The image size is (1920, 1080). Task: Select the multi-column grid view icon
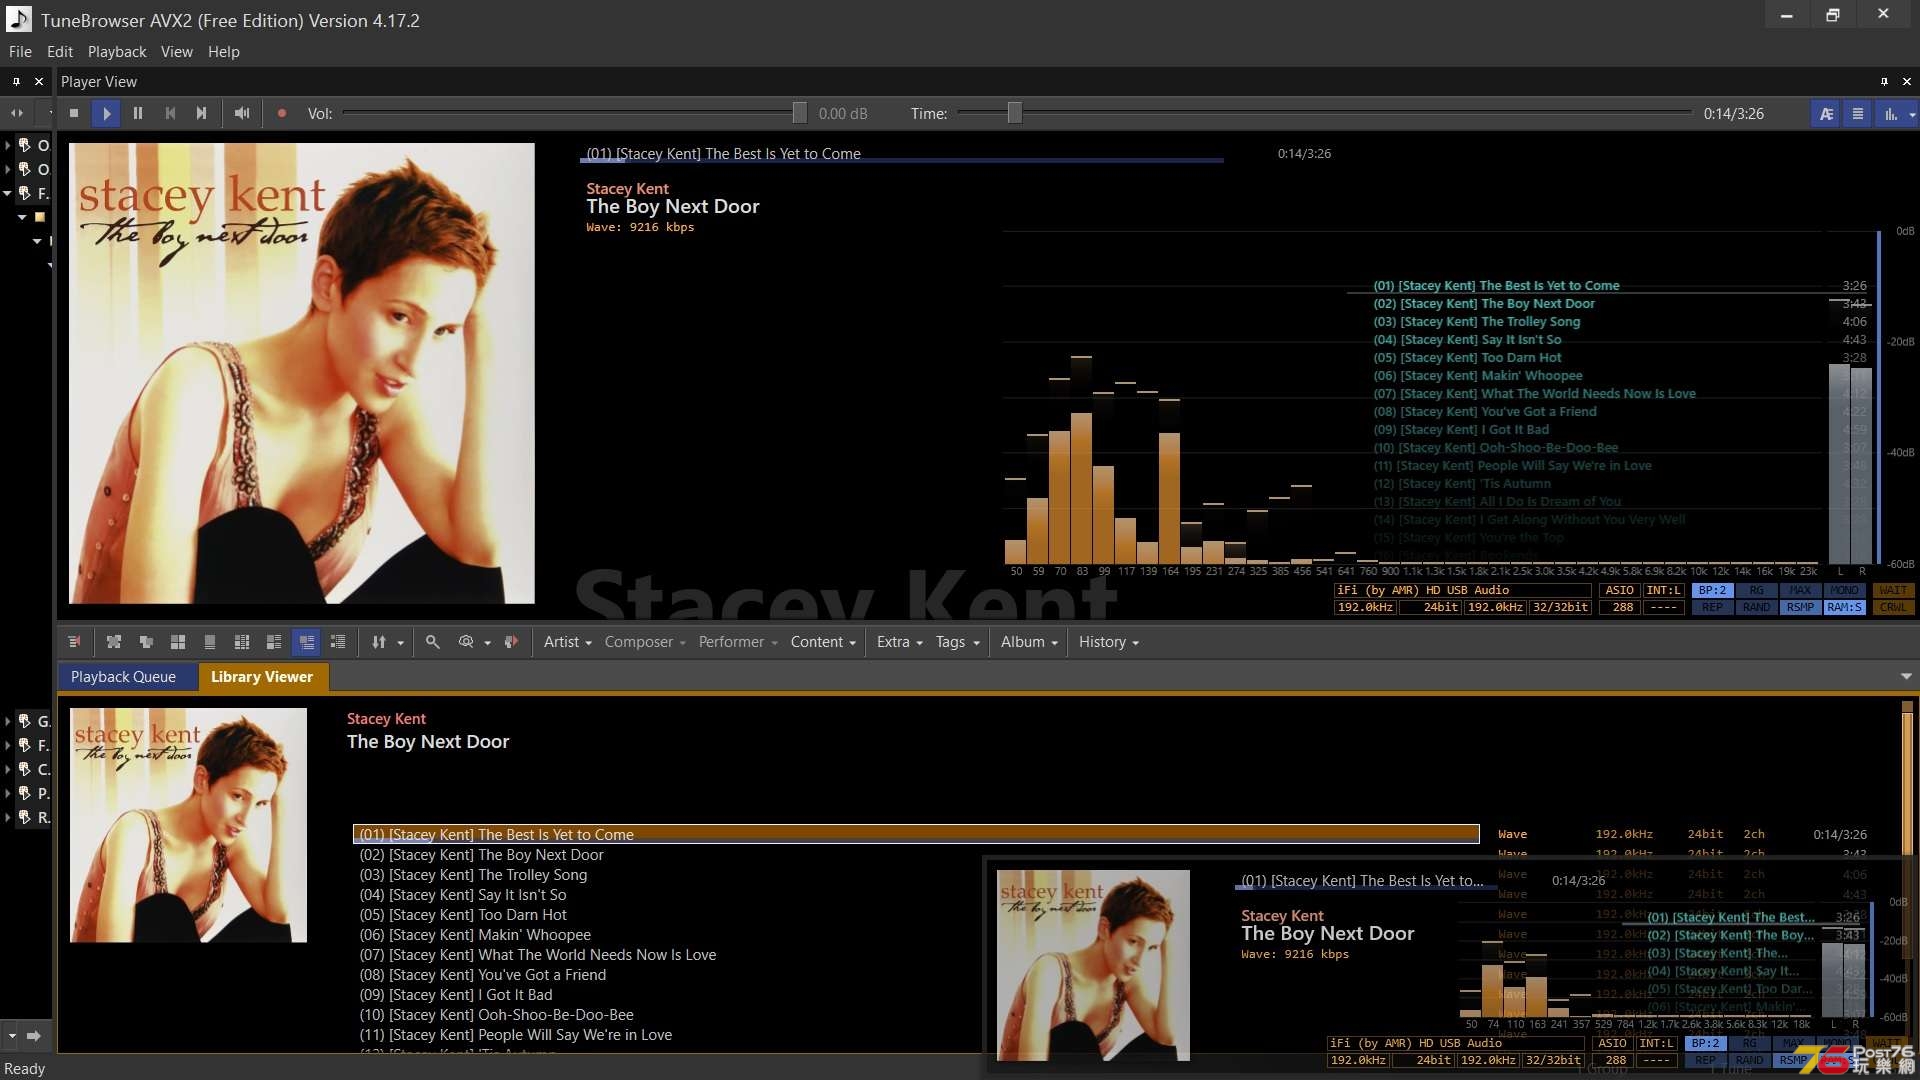coord(242,642)
